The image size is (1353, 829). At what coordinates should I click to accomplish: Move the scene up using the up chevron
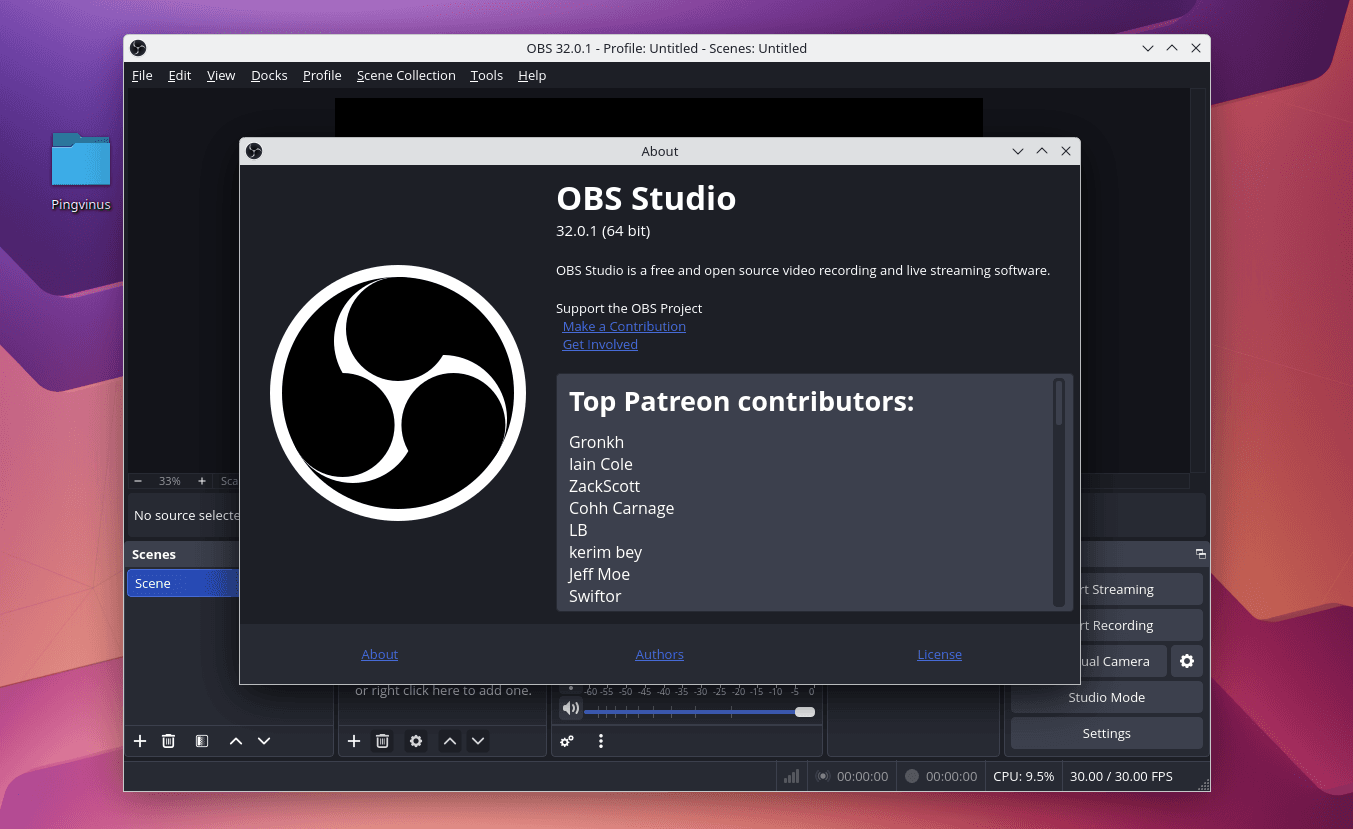(236, 741)
